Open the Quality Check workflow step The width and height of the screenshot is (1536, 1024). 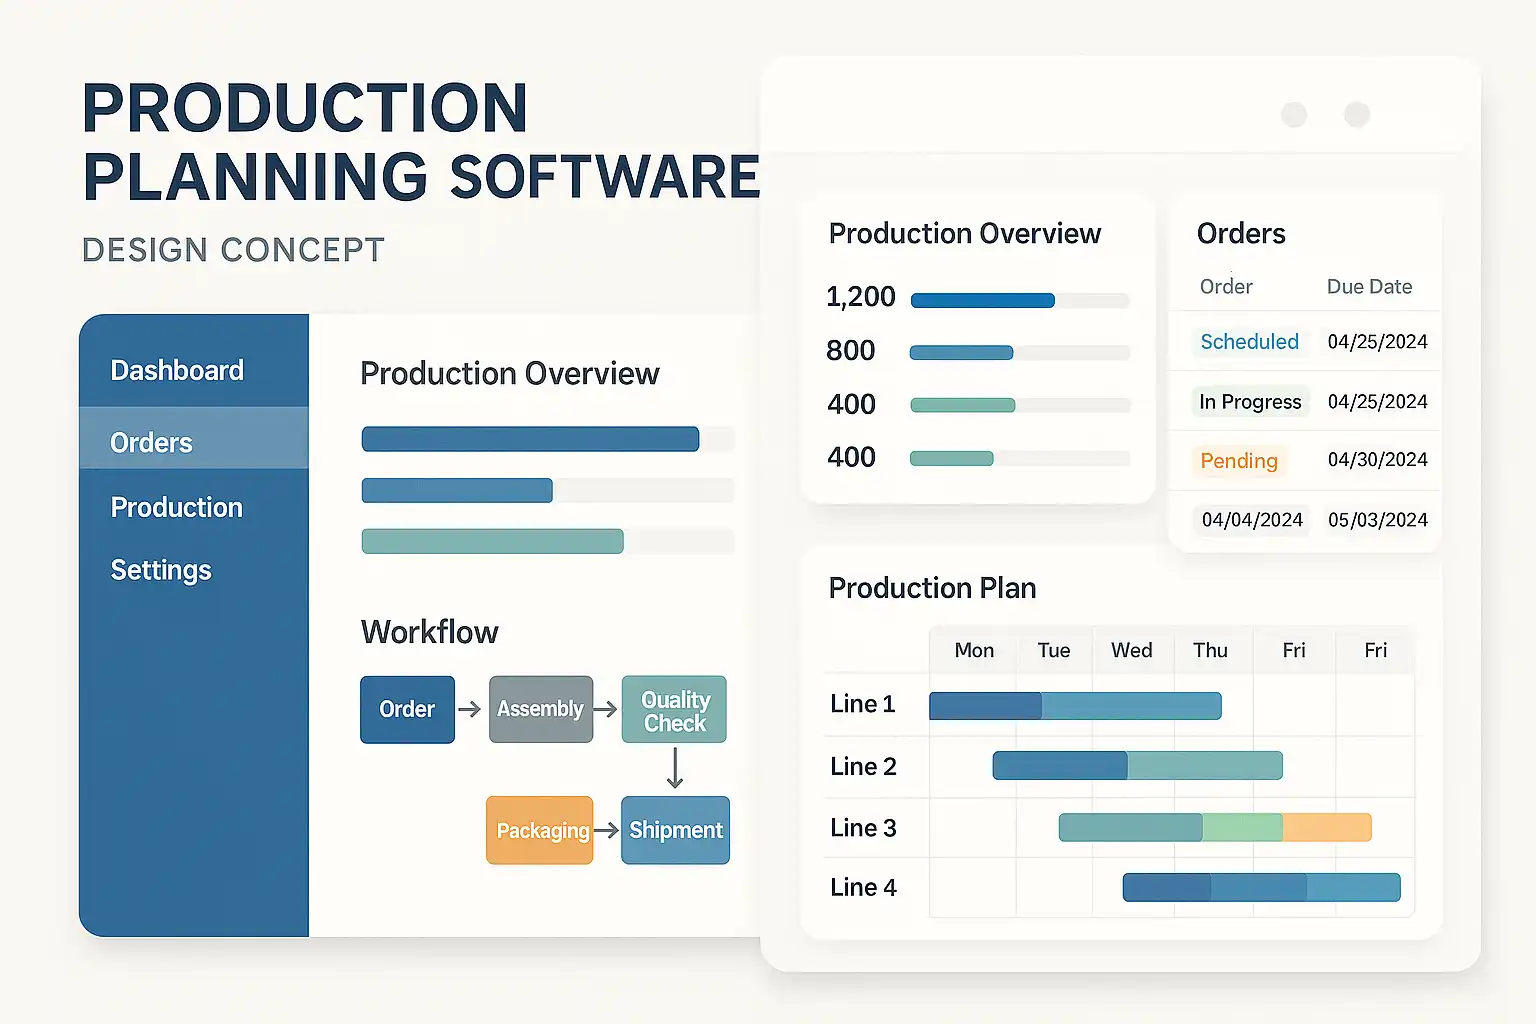pyautogui.click(x=674, y=709)
